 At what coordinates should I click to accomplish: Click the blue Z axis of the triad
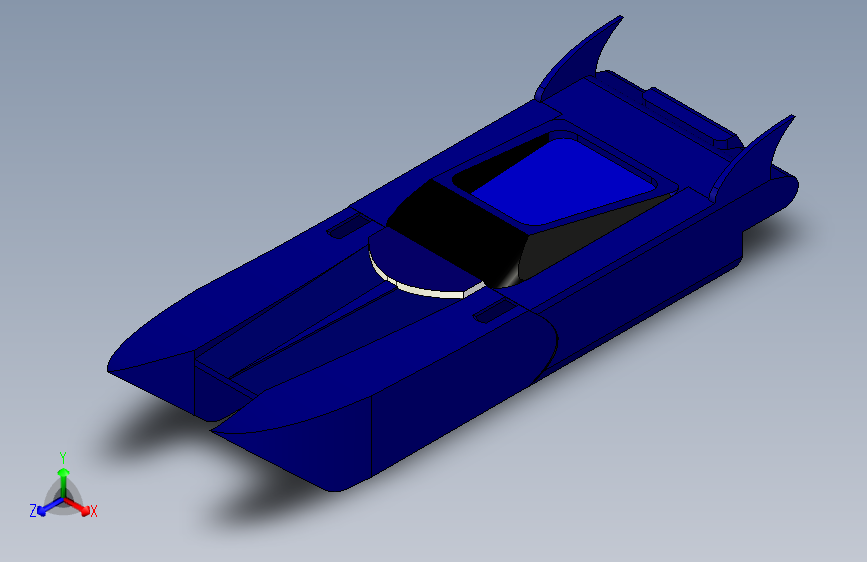click(50, 507)
